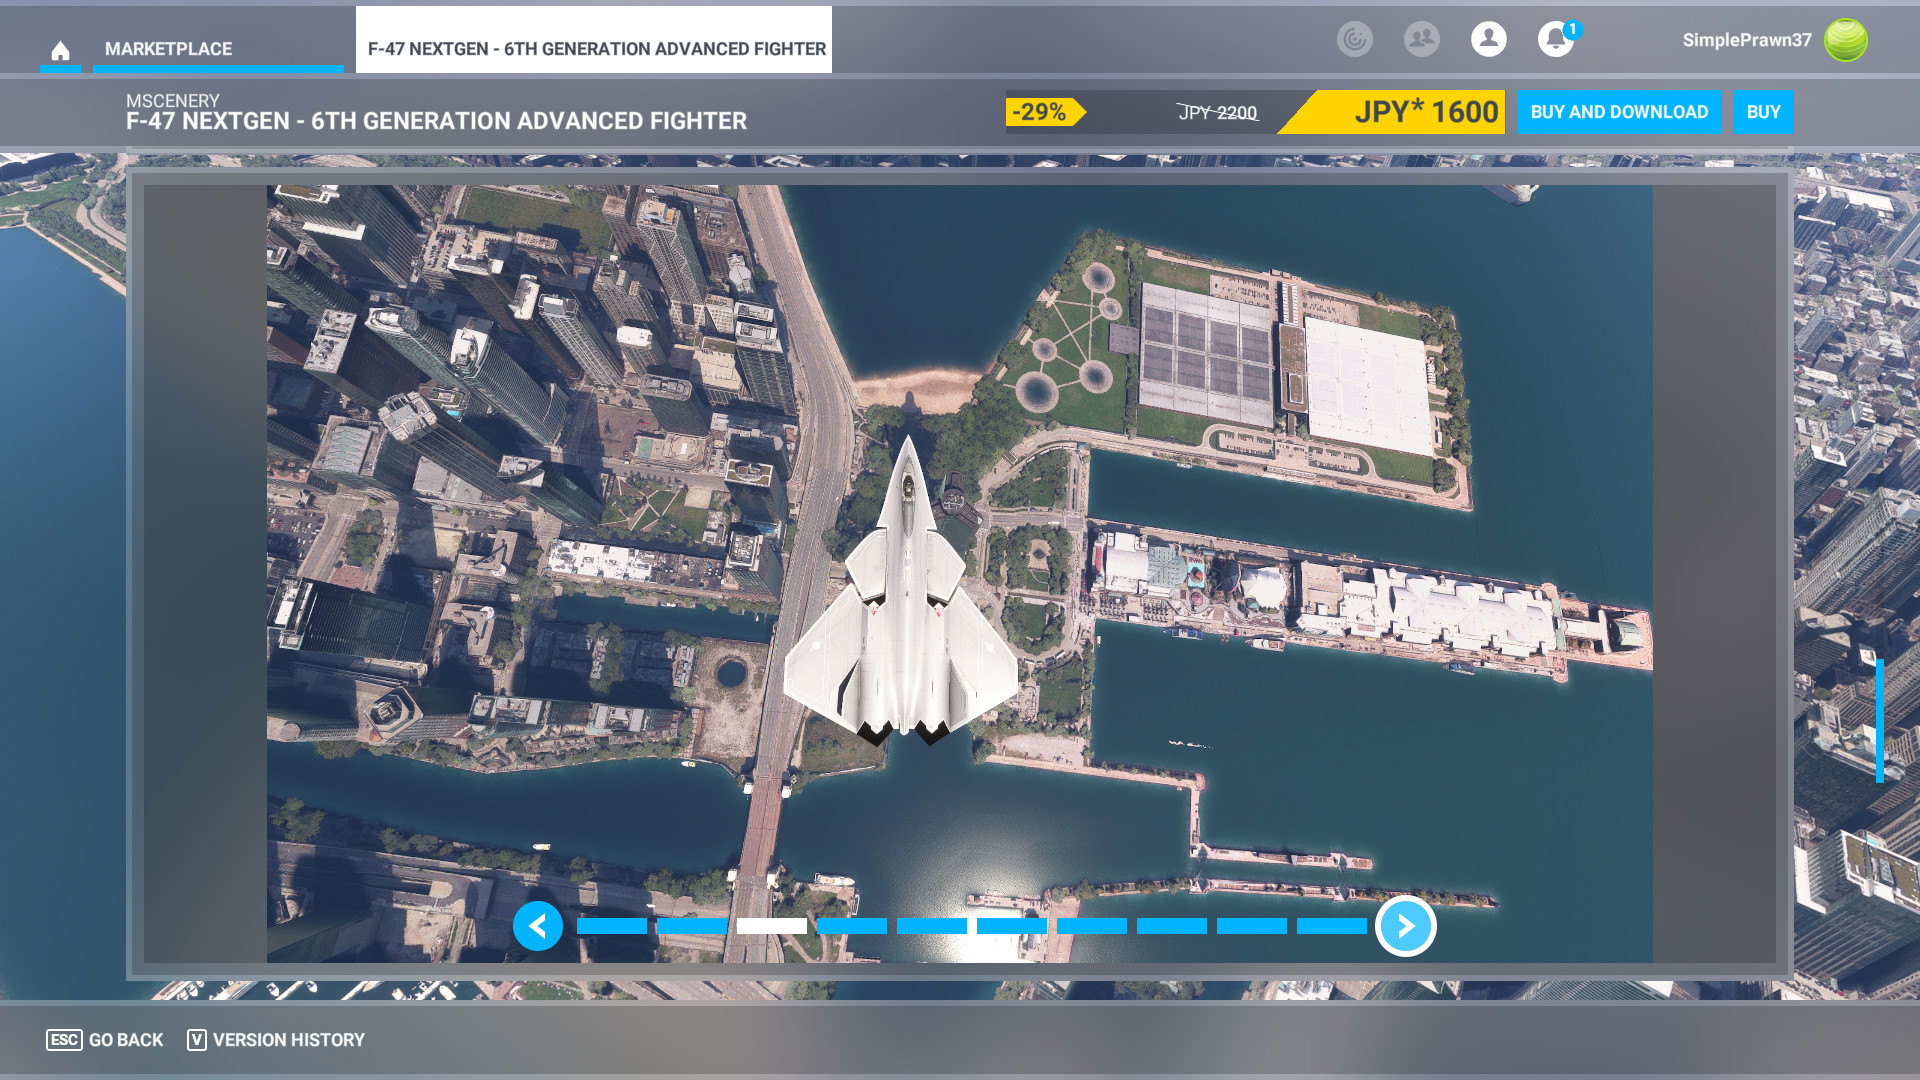Screen dimensions: 1920x1080
Task: Select the fourth gallery image indicator
Action: click(851, 926)
